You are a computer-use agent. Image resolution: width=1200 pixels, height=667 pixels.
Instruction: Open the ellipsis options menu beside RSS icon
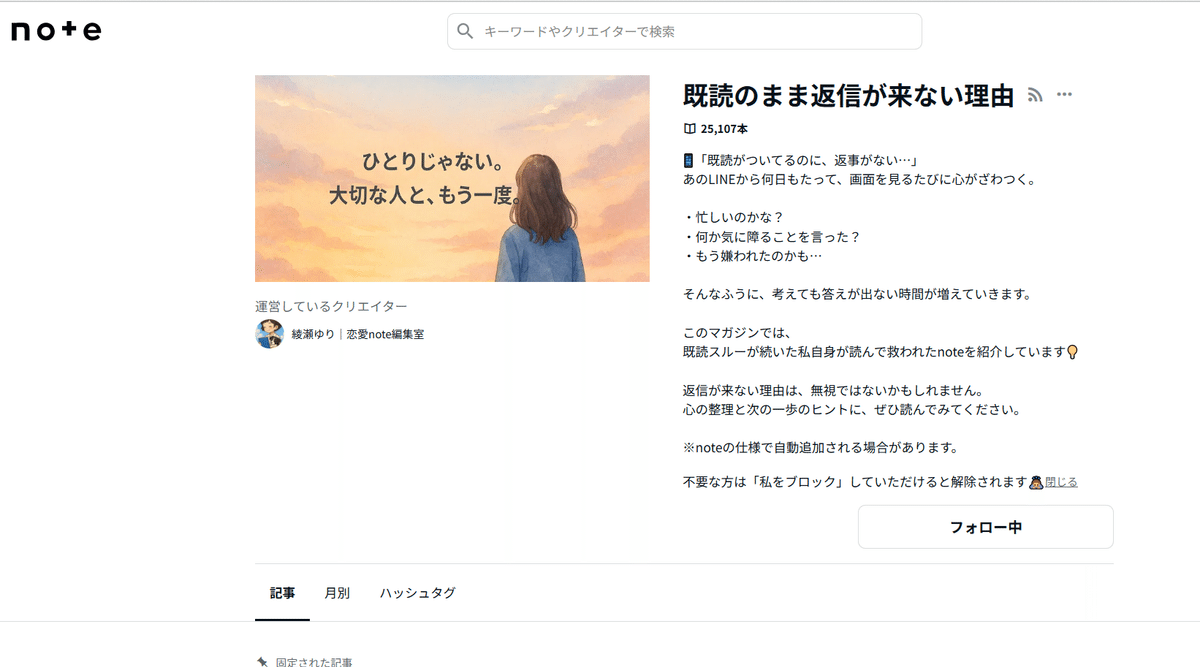pos(1064,94)
